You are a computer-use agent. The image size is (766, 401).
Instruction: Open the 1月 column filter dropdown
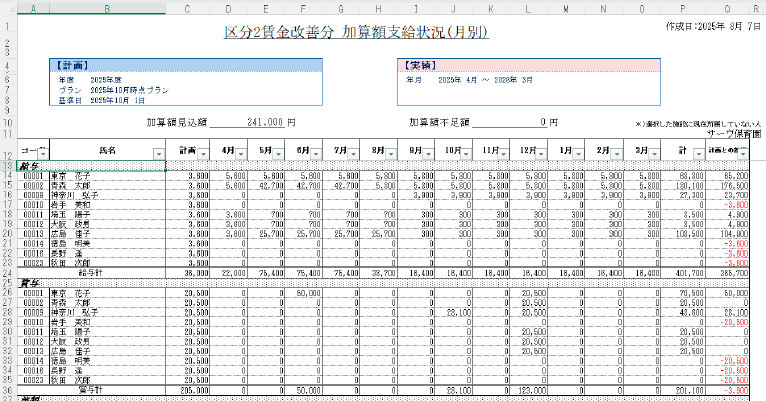(x=579, y=154)
